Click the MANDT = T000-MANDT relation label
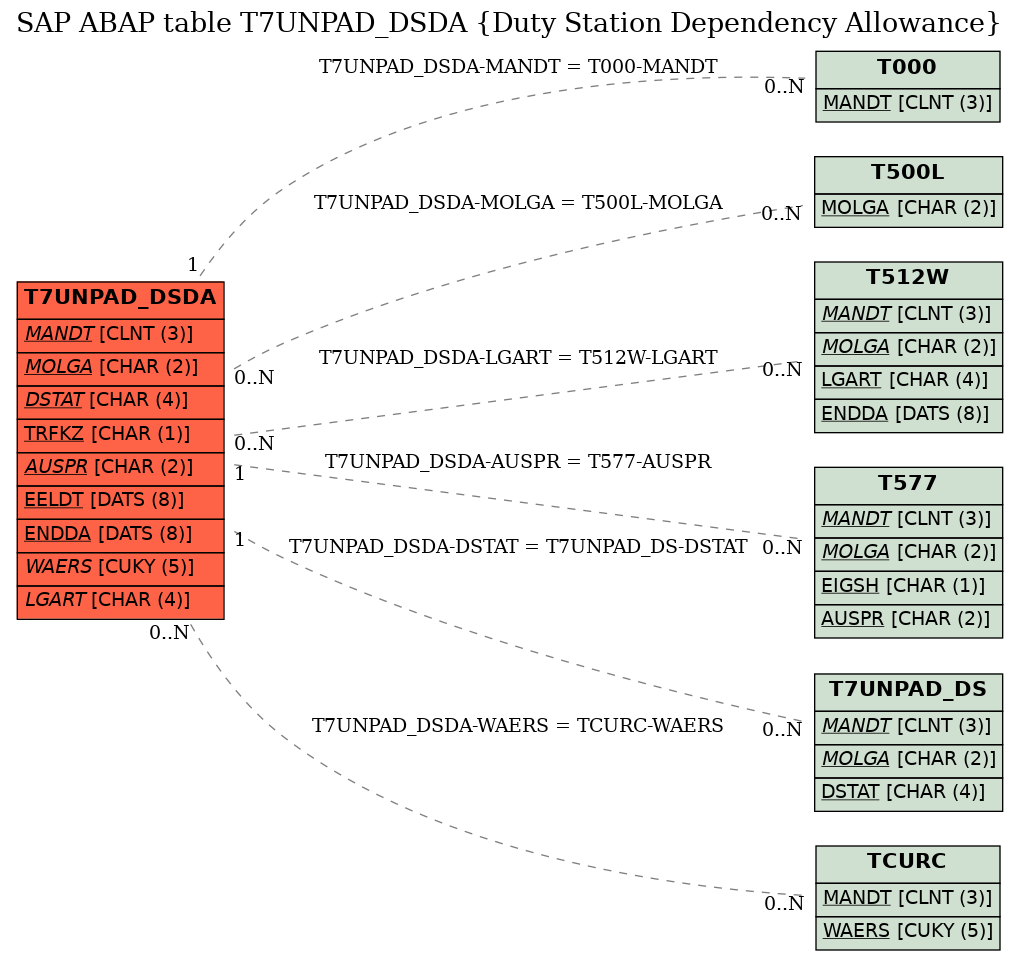The width and height of the screenshot is (1019, 961). point(518,67)
